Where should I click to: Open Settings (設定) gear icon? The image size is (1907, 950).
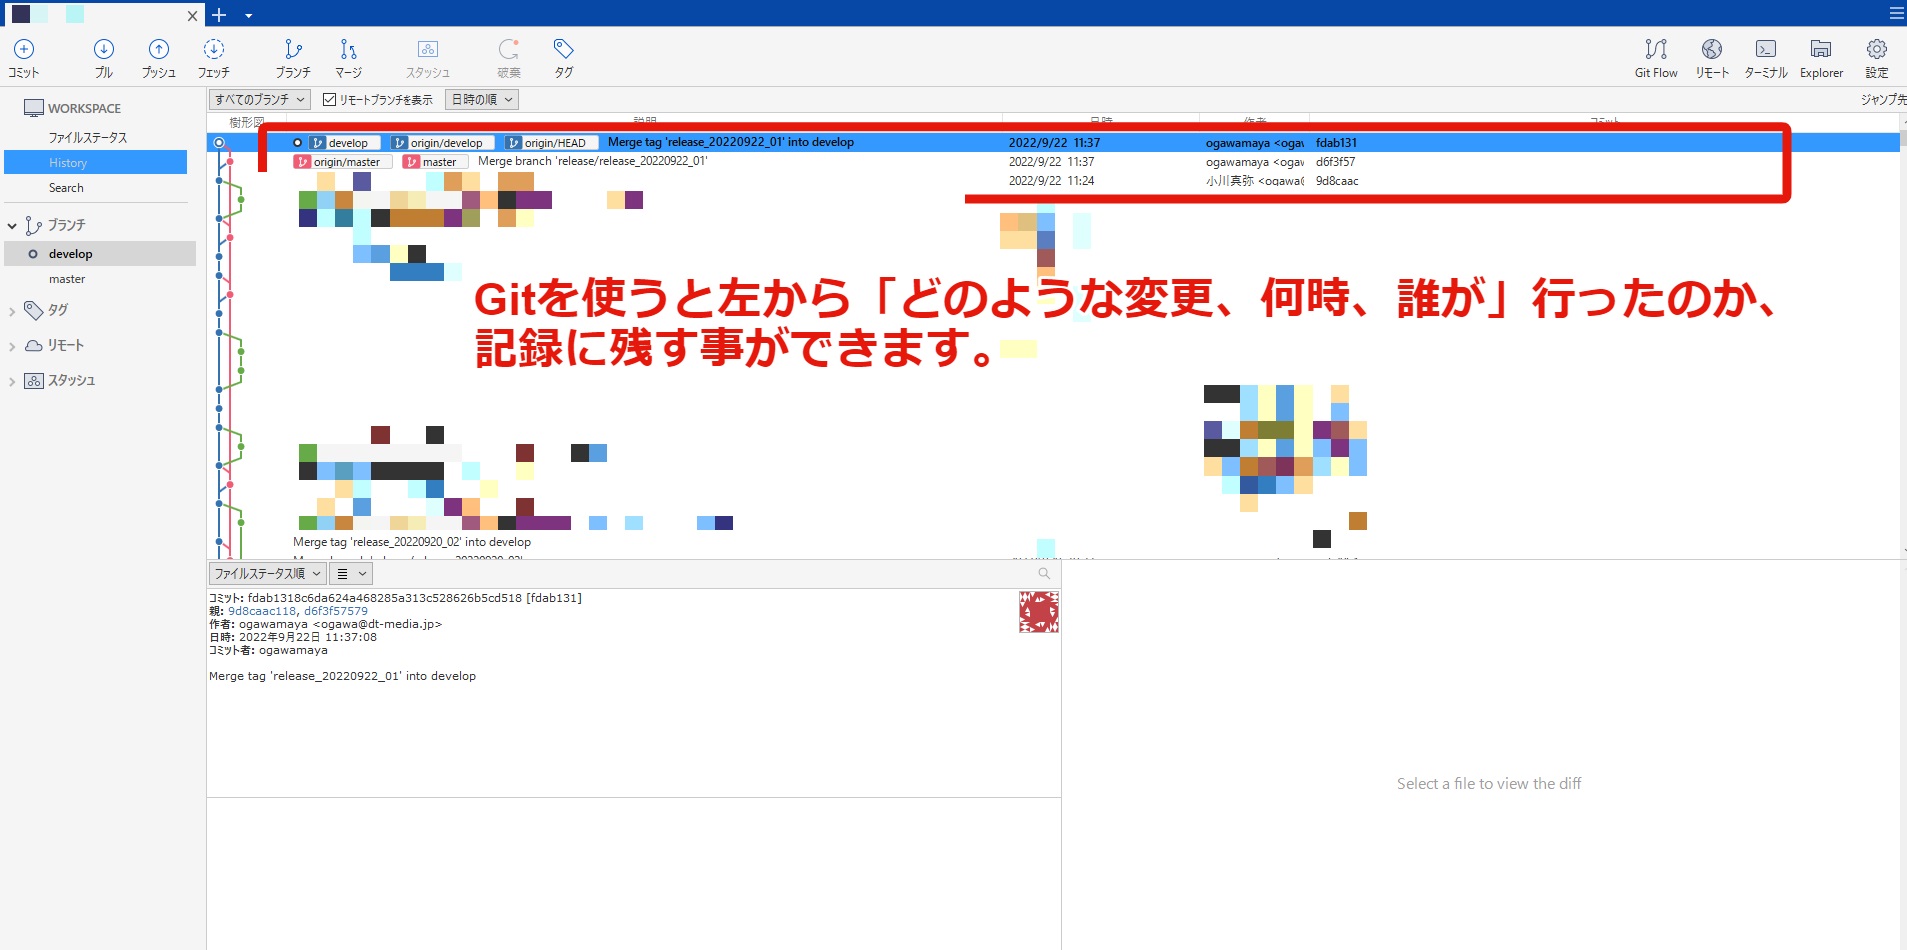1876,57
